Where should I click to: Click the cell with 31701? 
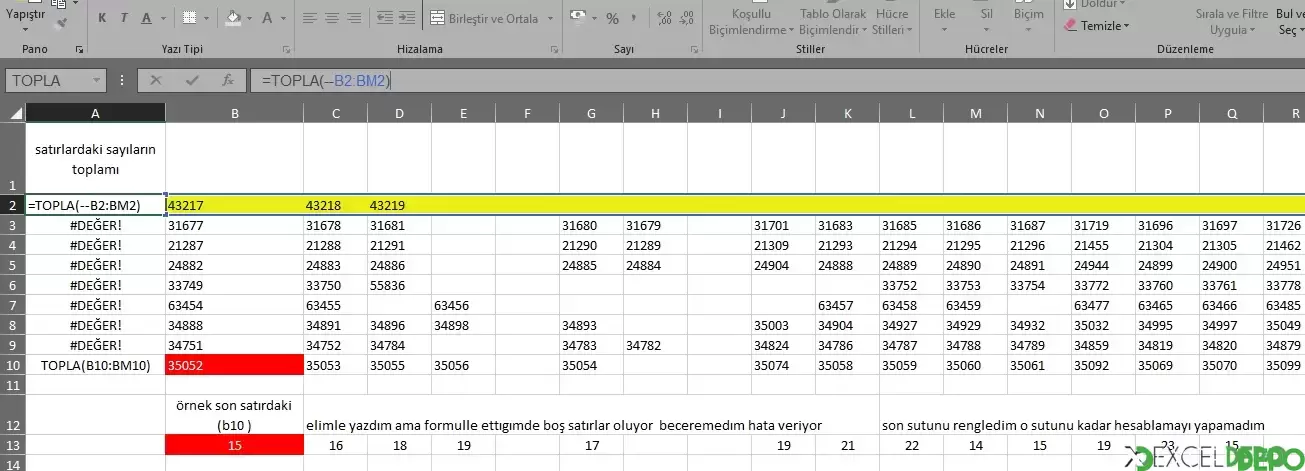tap(783, 225)
